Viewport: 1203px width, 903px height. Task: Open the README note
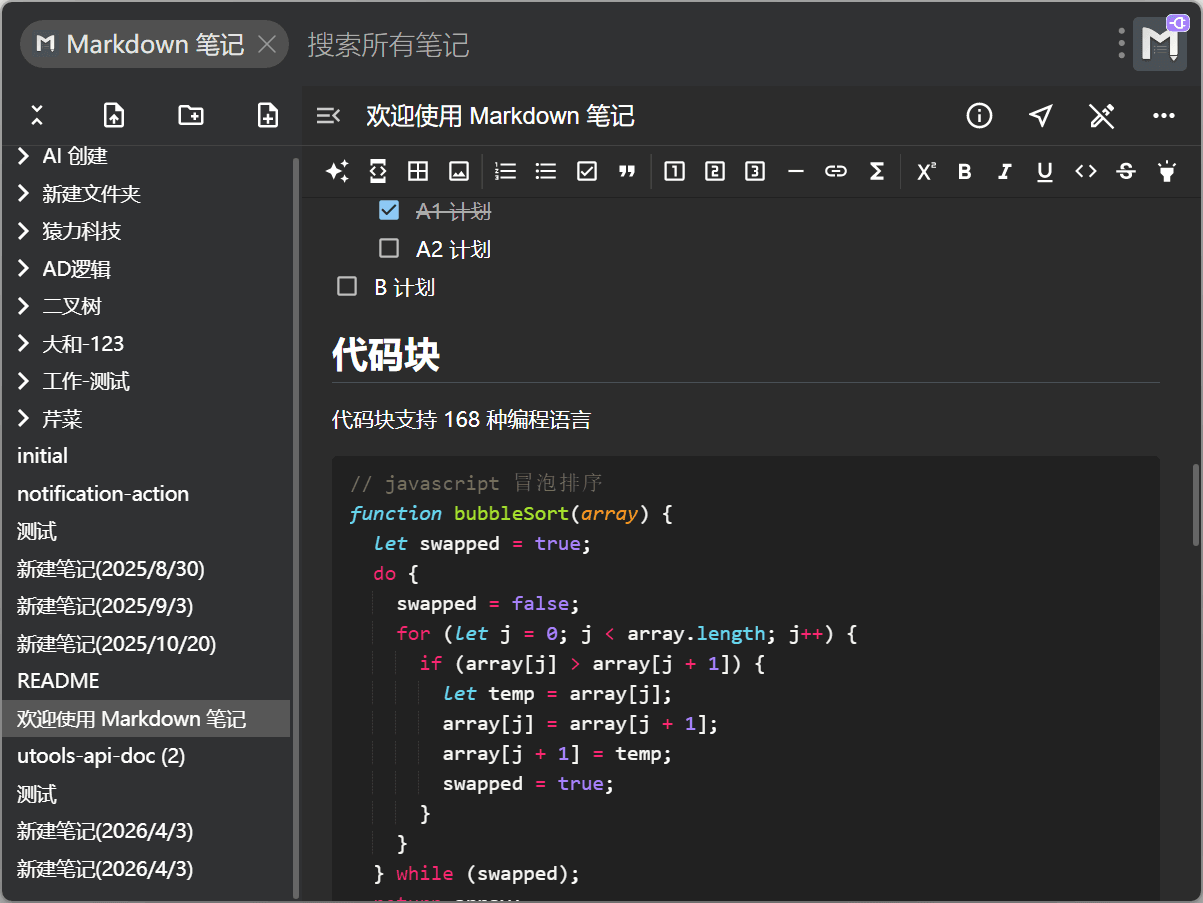(58, 681)
